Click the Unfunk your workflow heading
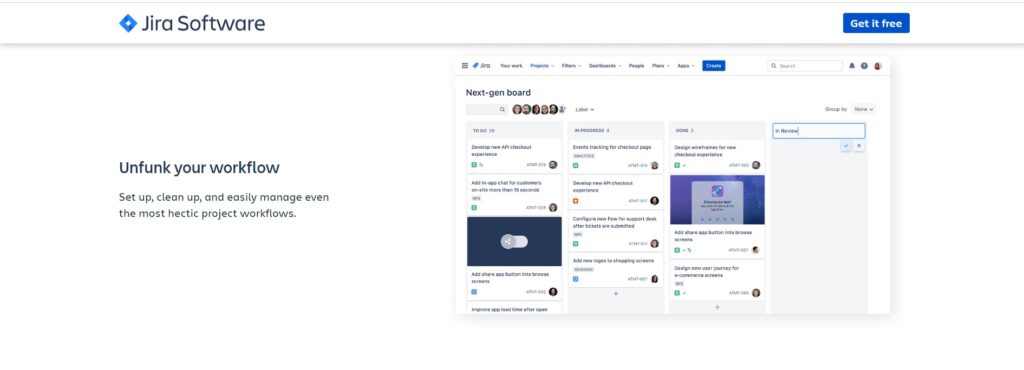 199,168
